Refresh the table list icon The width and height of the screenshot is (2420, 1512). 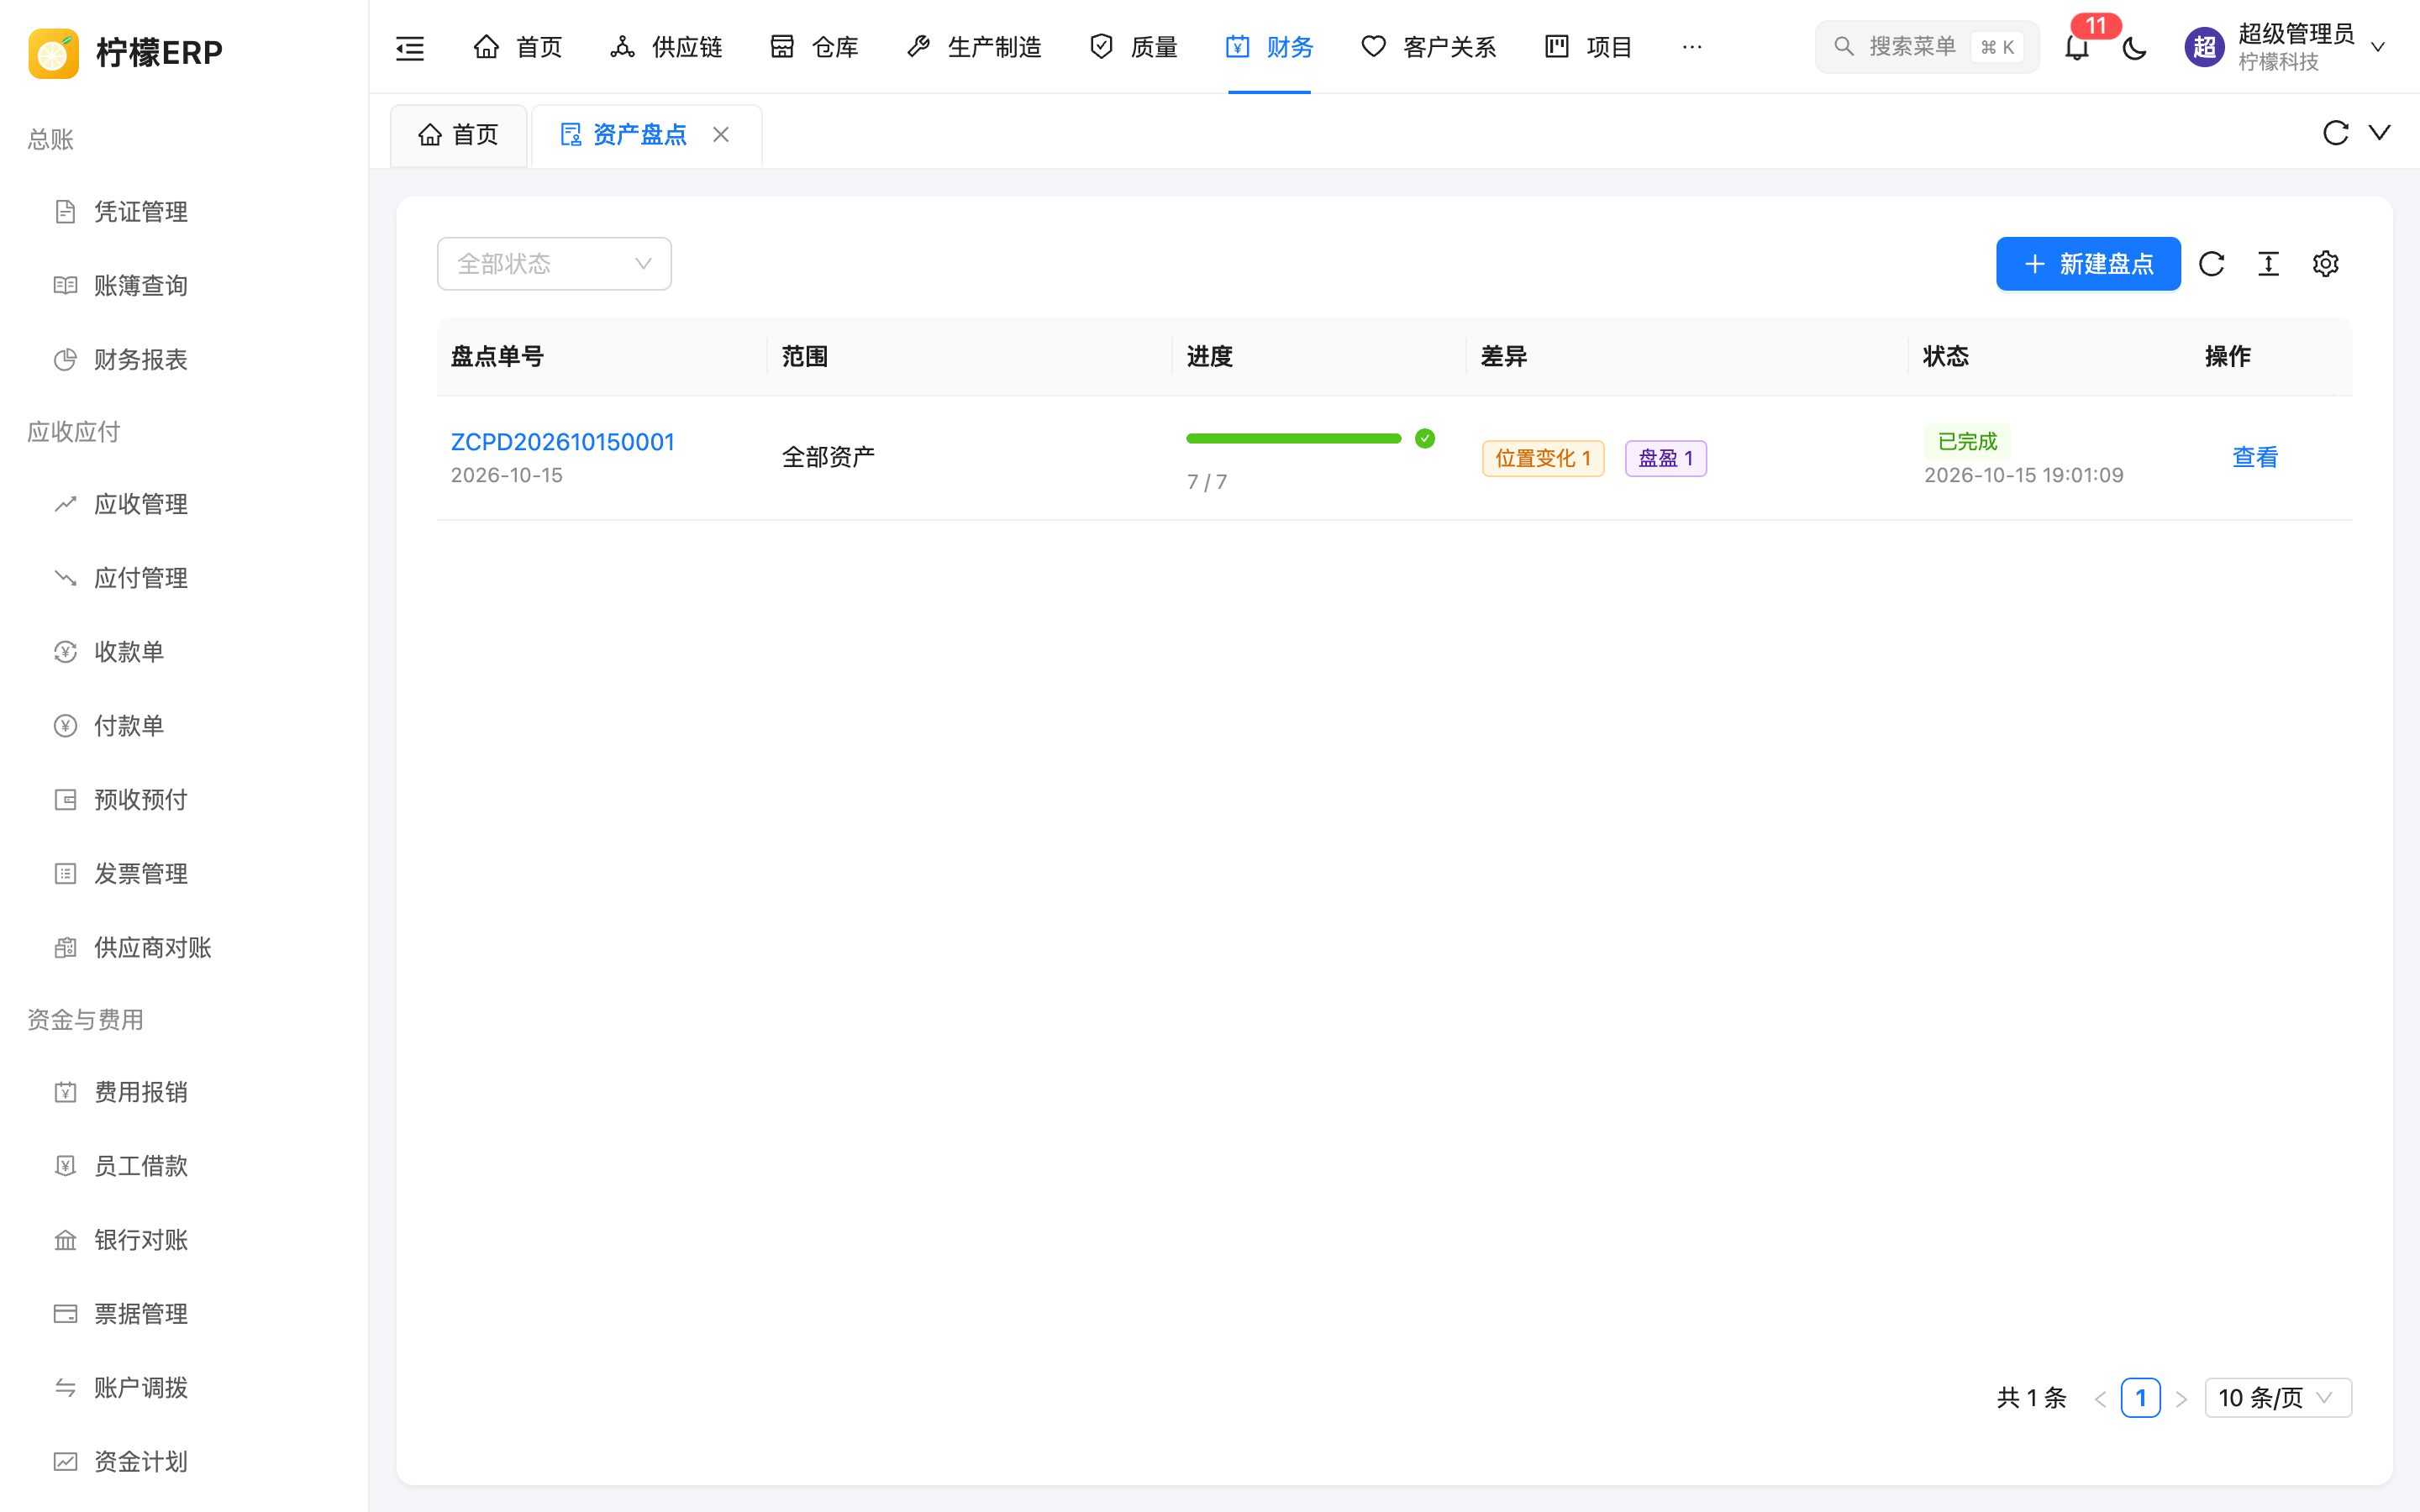coord(2212,264)
